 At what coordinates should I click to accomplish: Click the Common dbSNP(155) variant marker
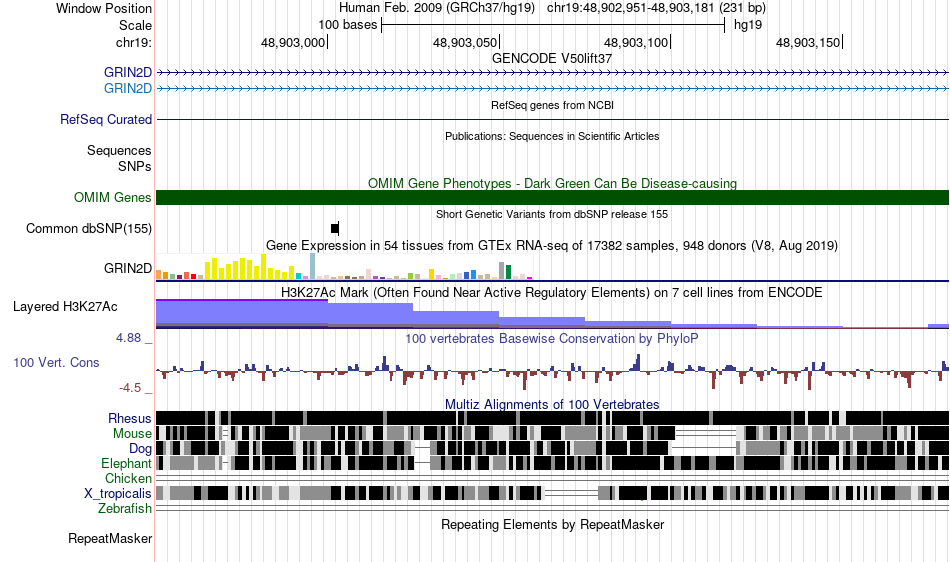tap(335, 228)
